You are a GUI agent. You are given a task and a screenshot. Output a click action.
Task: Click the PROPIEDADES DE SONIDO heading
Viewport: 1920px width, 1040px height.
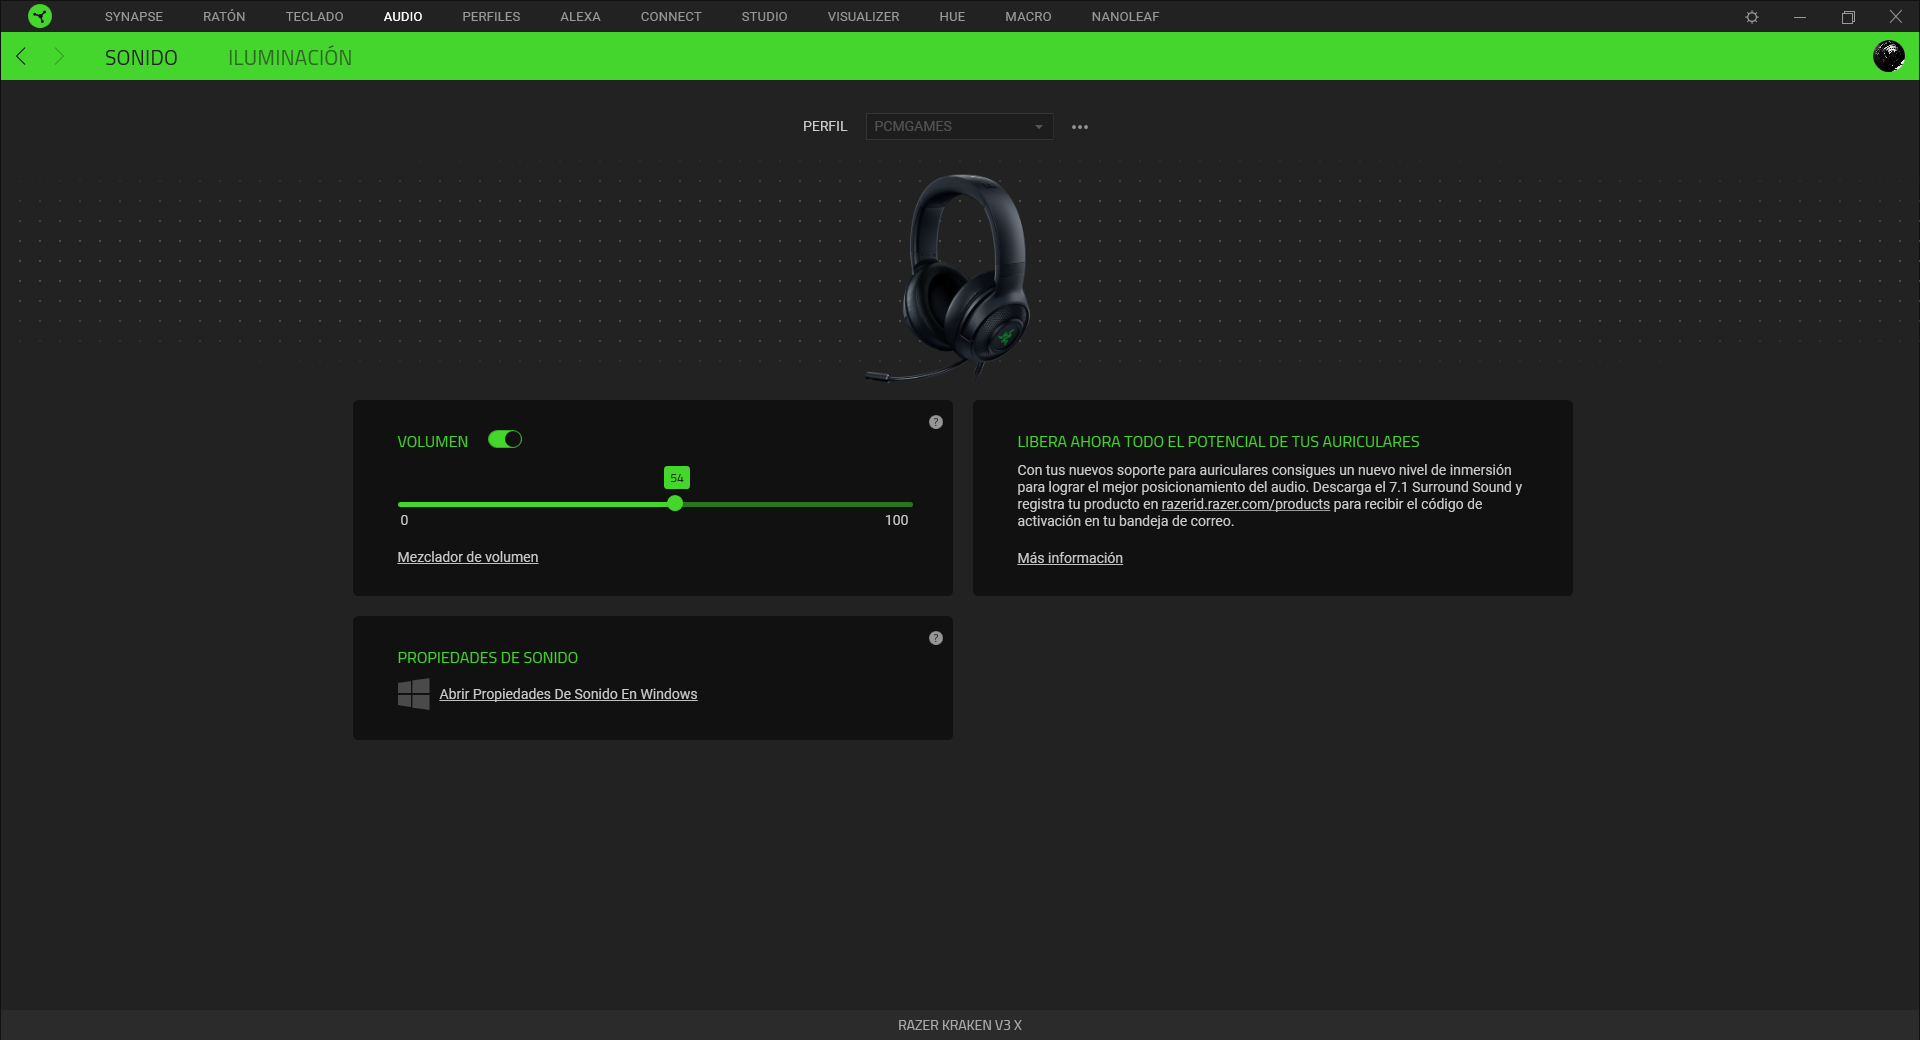(487, 657)
